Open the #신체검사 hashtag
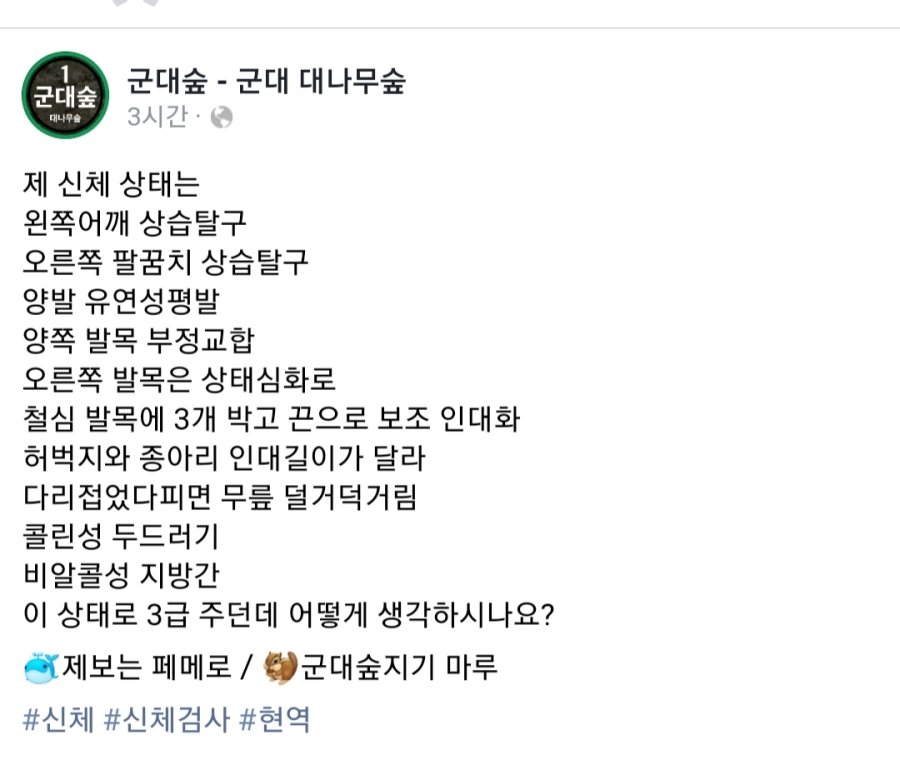The width and height of the screenshot is (900, 765). point(165,720)
